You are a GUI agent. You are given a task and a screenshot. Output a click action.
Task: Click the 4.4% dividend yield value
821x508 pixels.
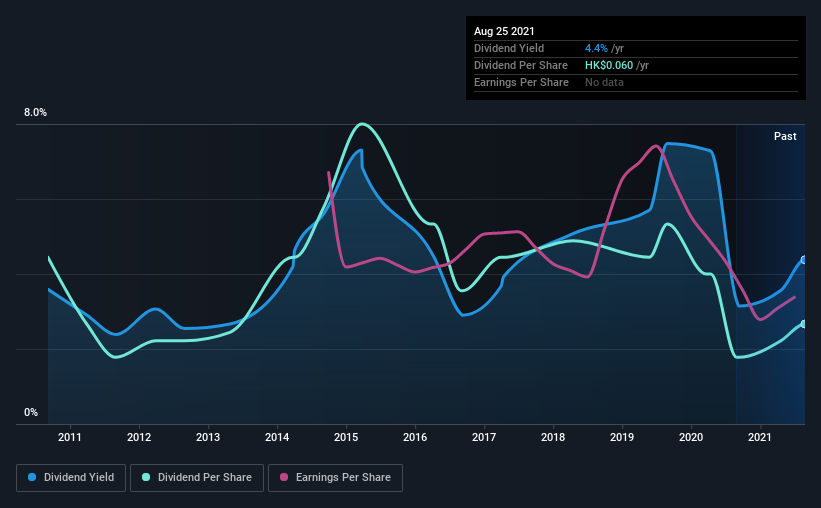(596, 48)
